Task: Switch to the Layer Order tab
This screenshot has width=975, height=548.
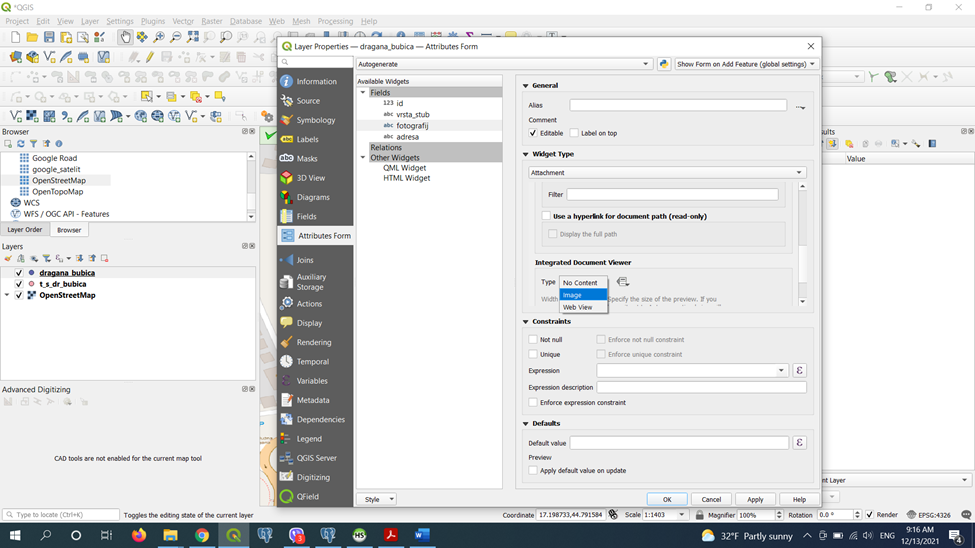Action: coord(25,230)
